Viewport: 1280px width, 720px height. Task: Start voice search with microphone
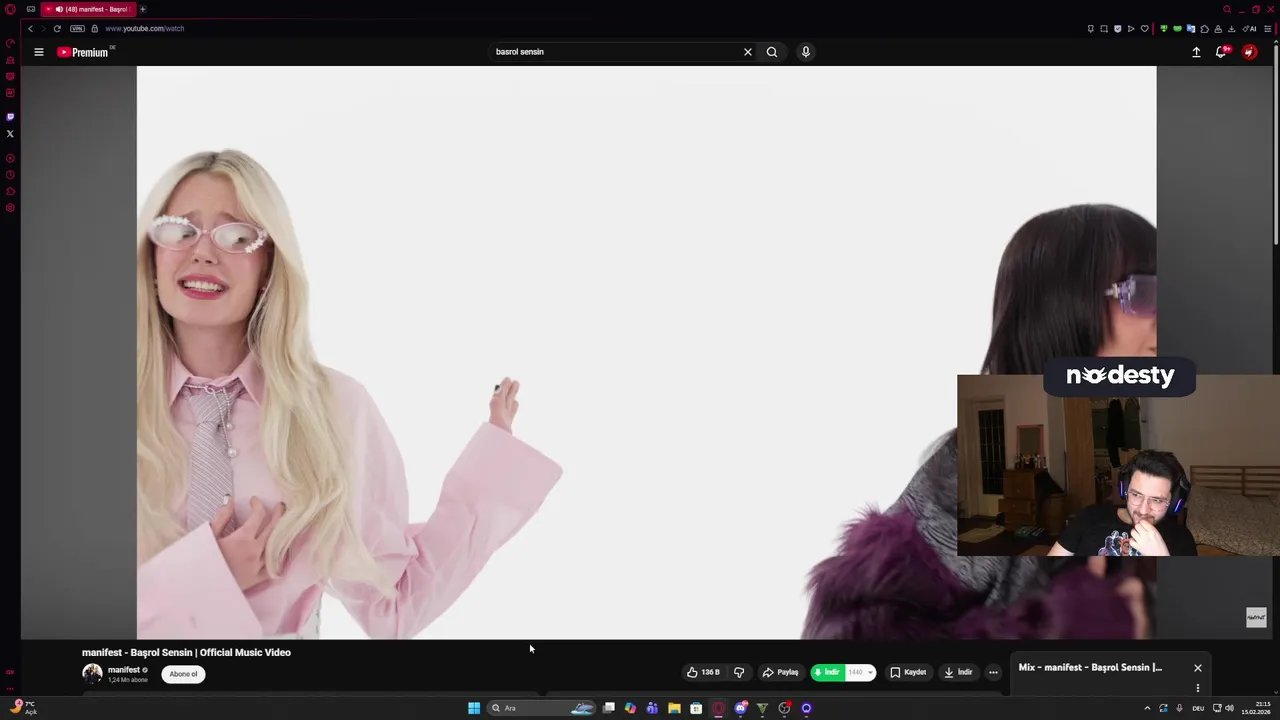[805, 52]
